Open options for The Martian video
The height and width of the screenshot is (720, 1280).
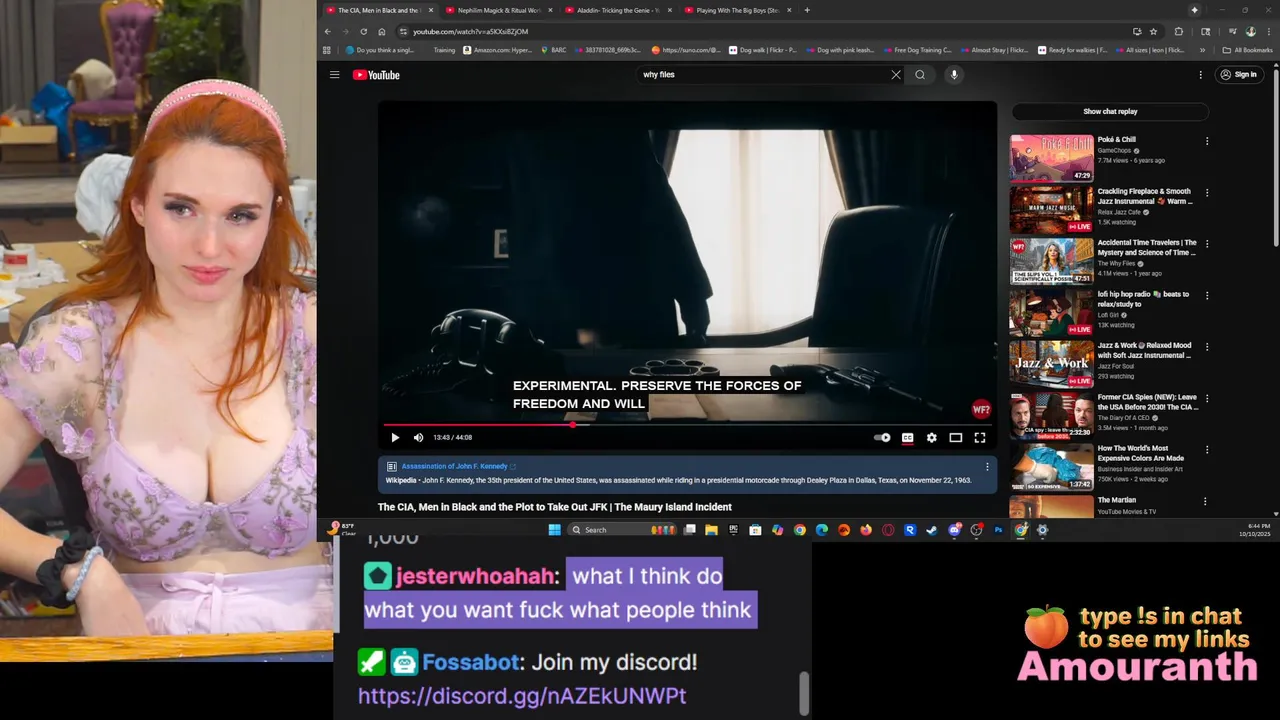(x=1205, y=502)
